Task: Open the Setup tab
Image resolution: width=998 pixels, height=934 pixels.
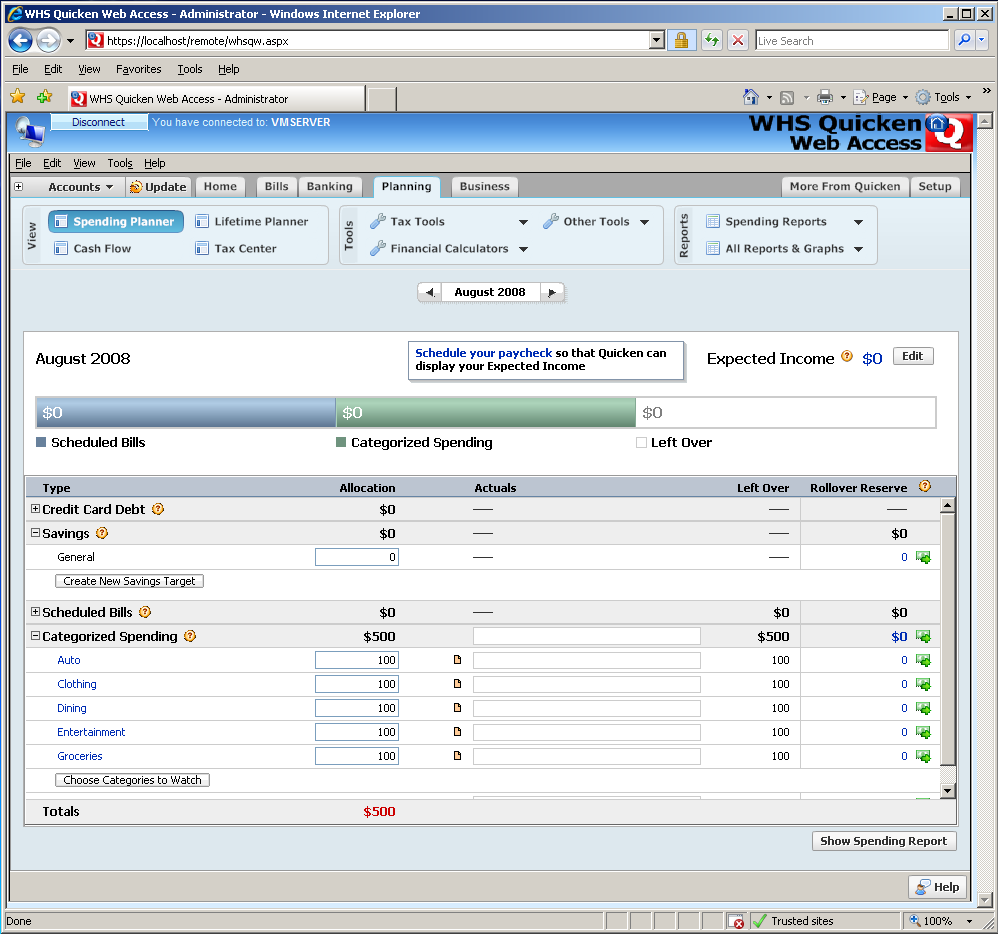Action: coord(934,187)
